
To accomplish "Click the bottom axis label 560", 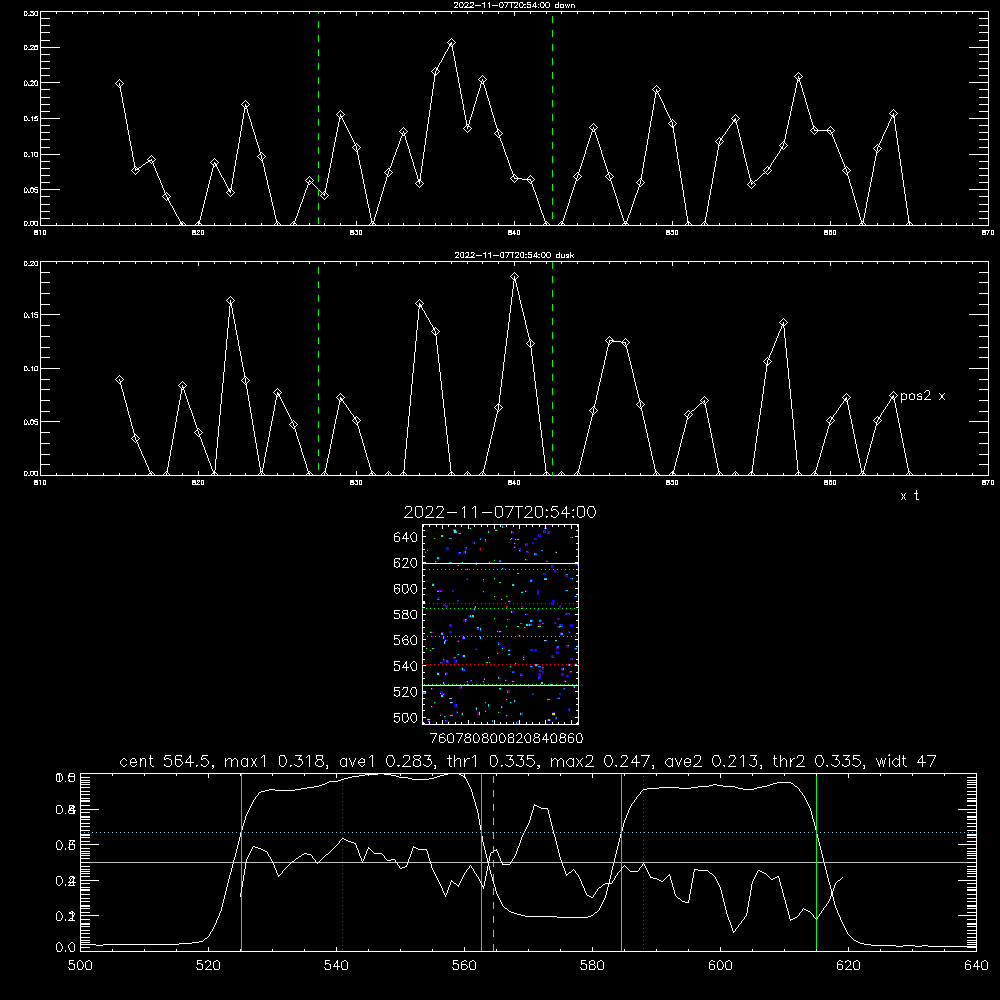I will pyautogui.click(x=464, y=966).
